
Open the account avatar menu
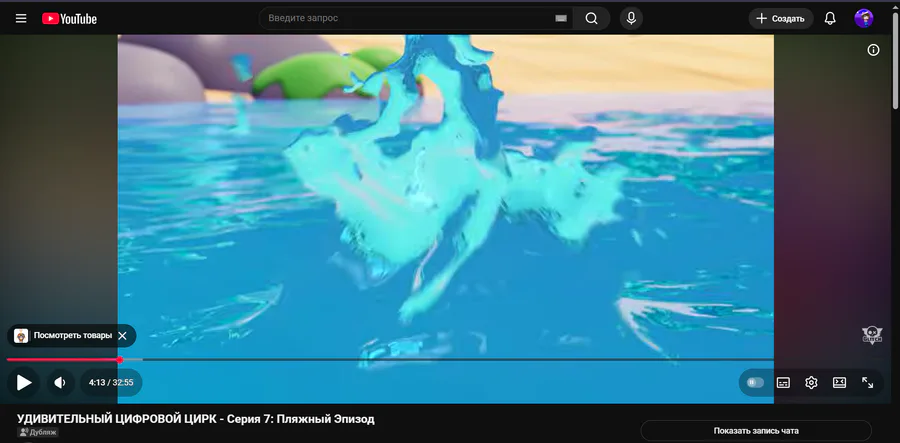[864, 18]
